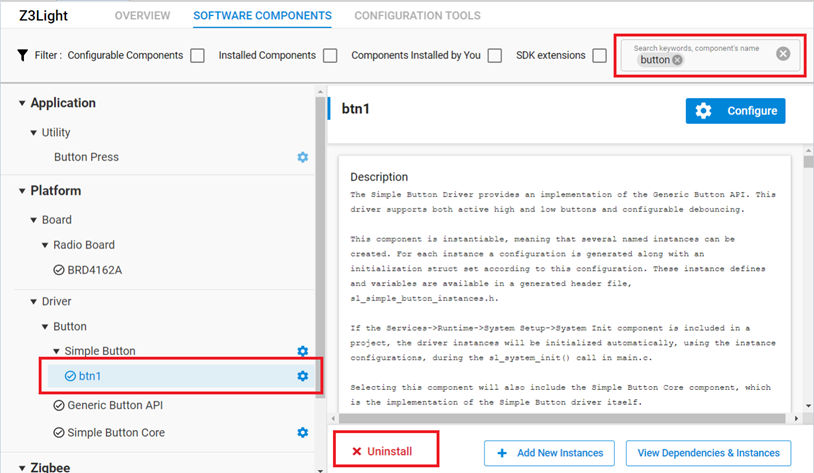Select the Button Press component
Screen dimensions: 814x473
(86, 157)
